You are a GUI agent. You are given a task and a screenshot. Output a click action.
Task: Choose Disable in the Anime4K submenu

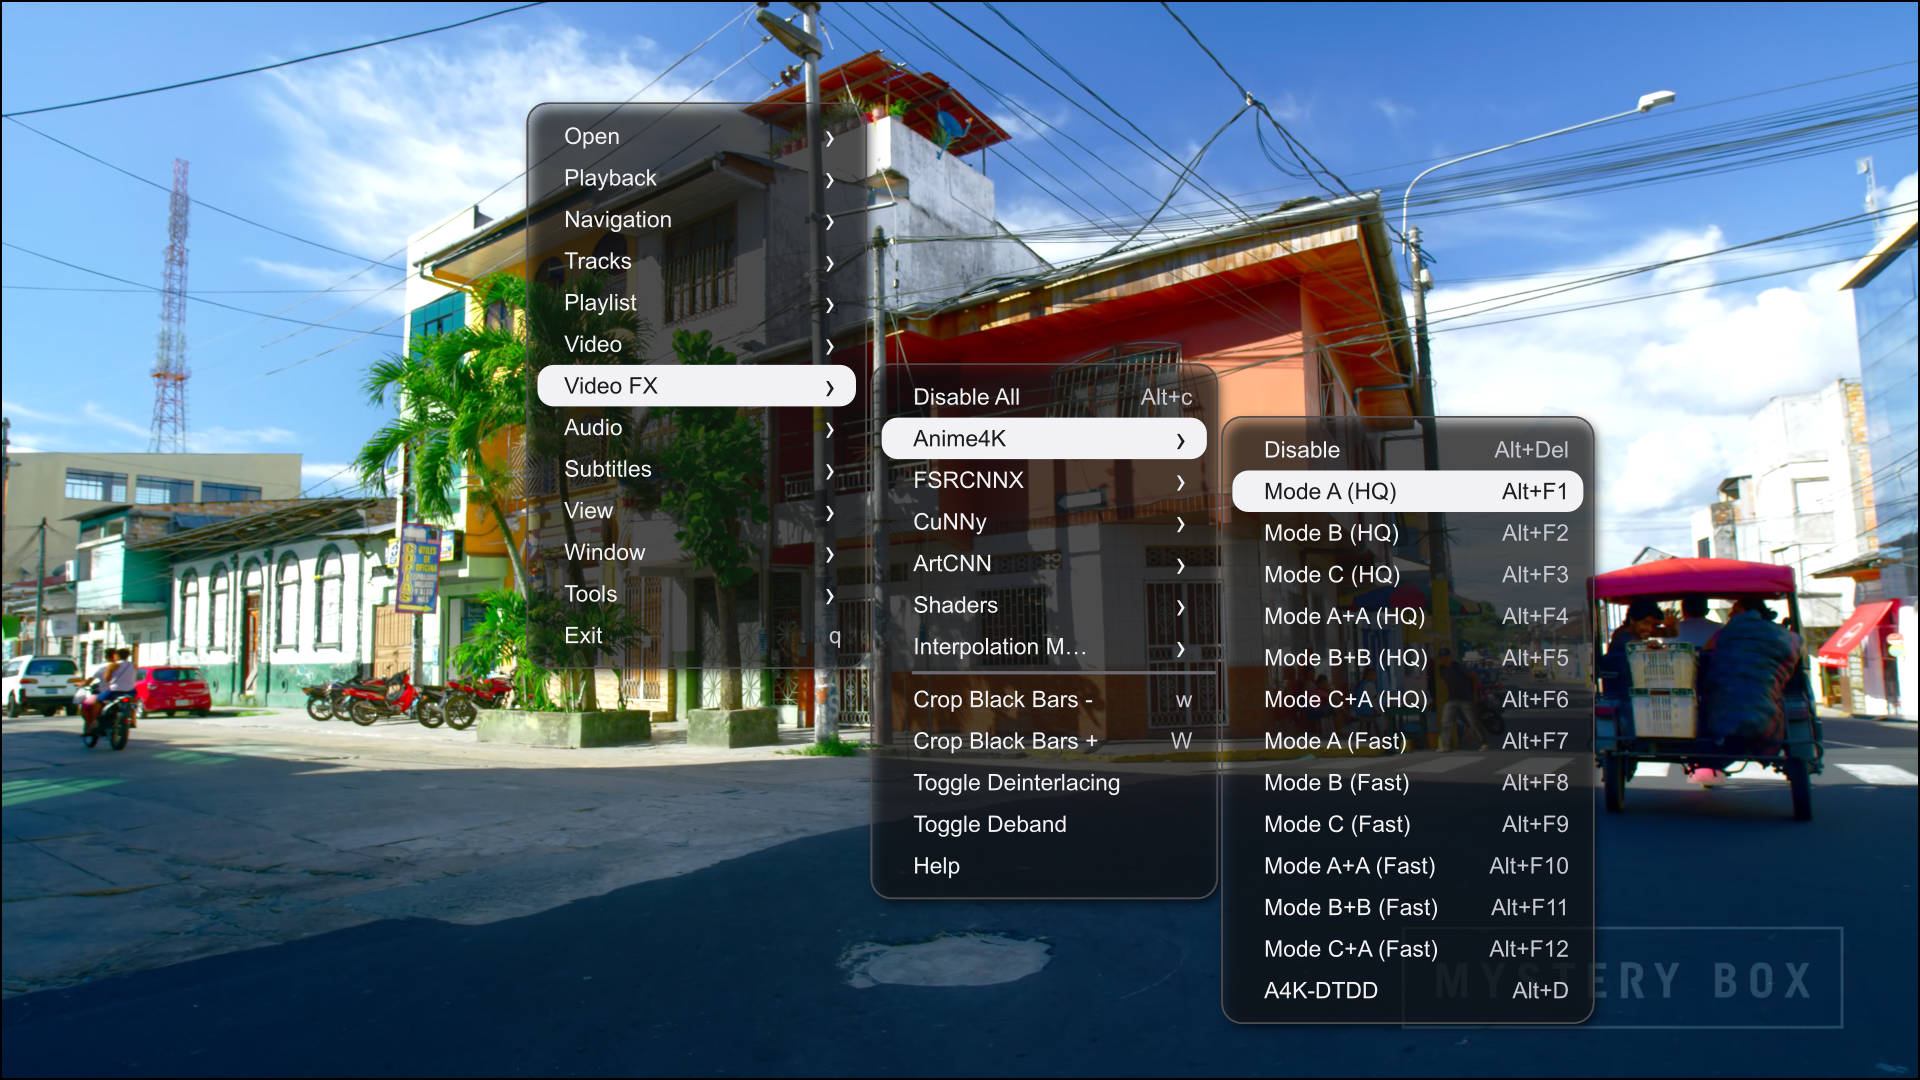point(1408,450)
